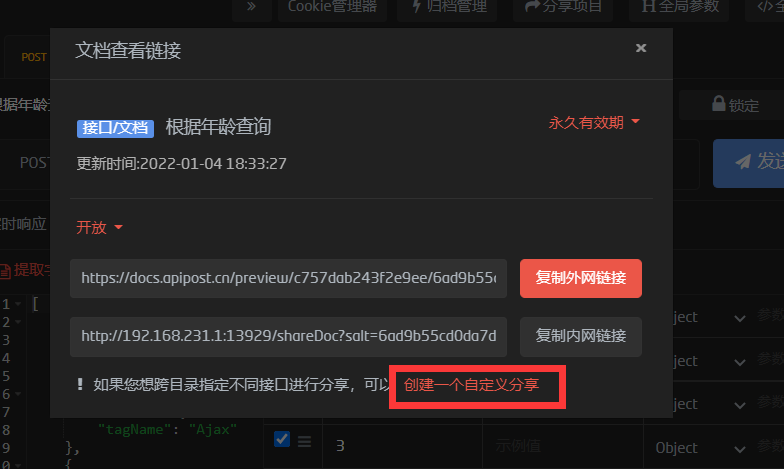
Task: Click the double-chevron expand toolbar icon
Action: [252, 6]
